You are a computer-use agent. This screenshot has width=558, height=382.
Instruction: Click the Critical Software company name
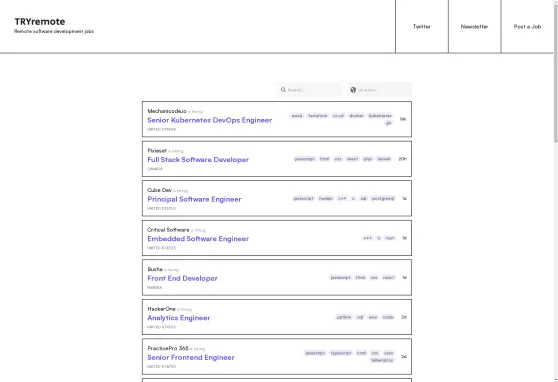[x=168, y=230]
